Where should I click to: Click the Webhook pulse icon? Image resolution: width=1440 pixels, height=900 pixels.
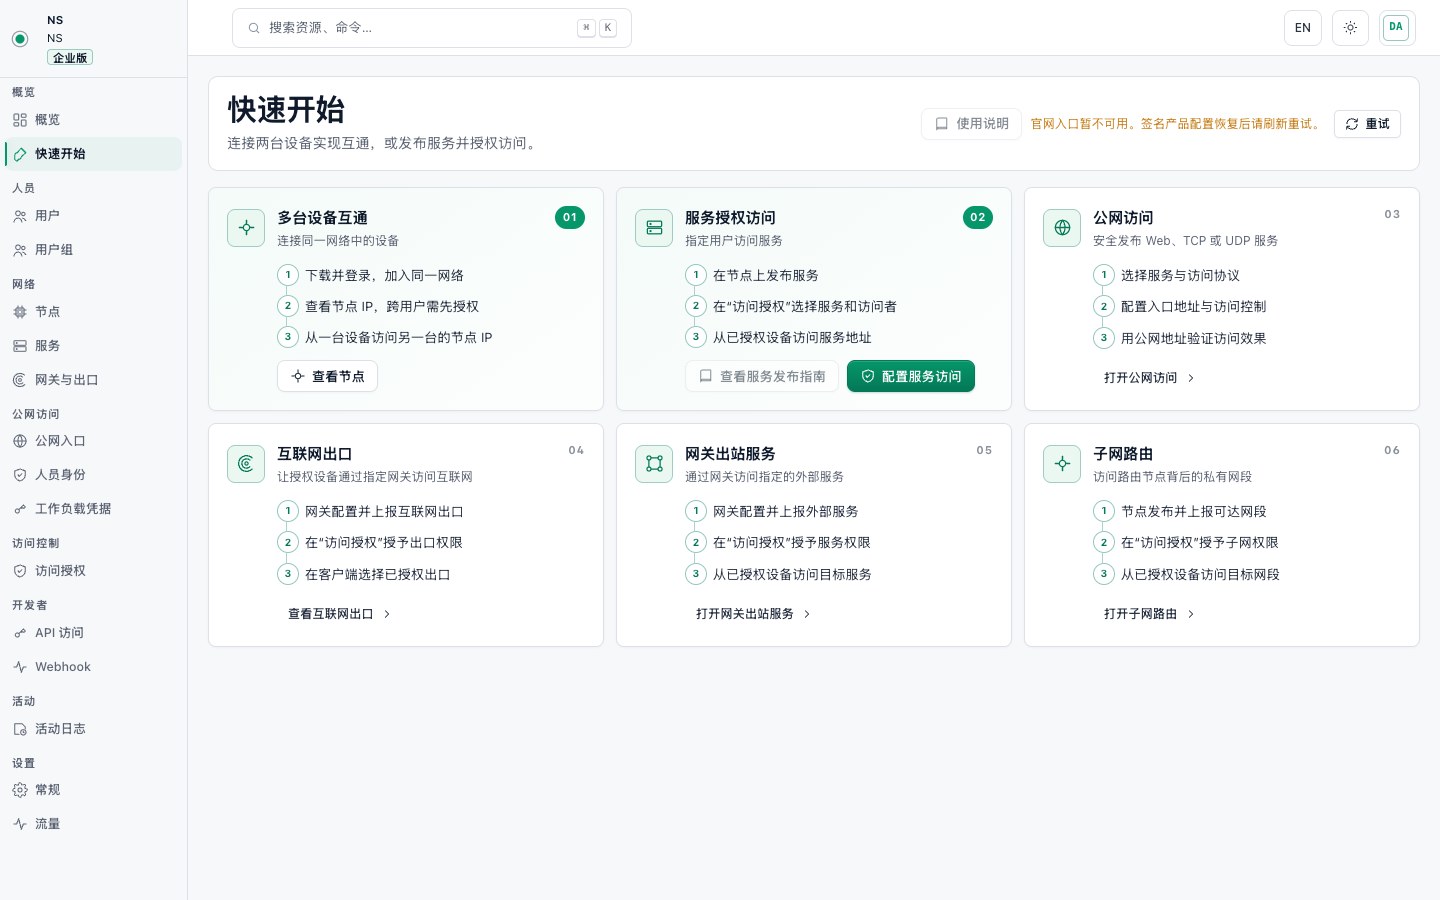pos(20,667)
